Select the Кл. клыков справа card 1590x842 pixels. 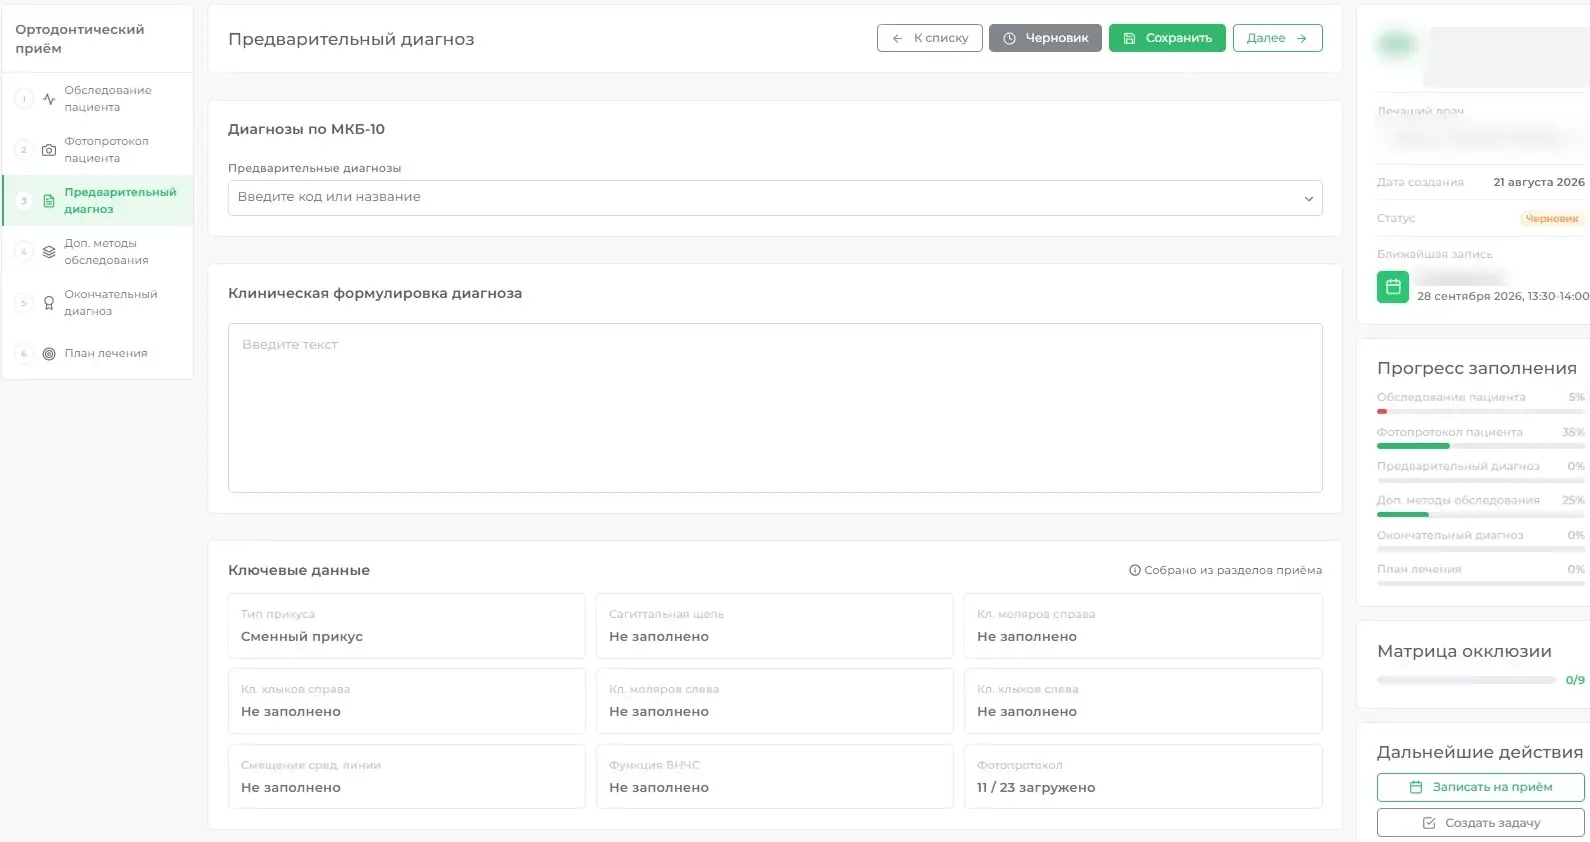(406, 701)
